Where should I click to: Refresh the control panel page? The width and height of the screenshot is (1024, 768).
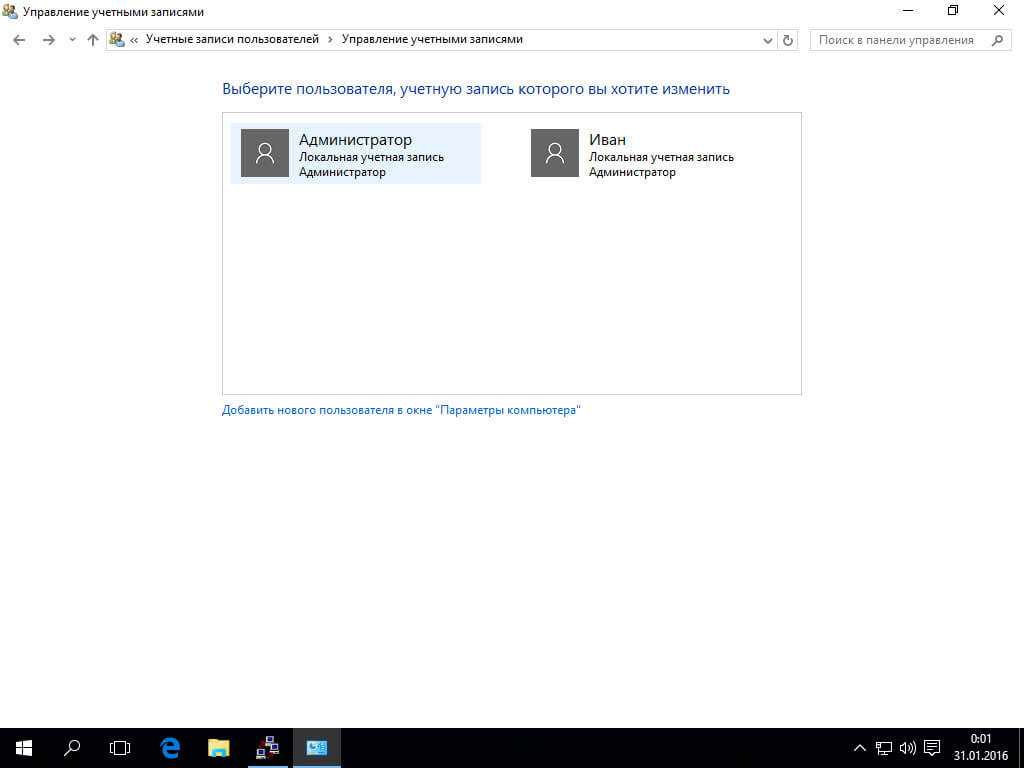tap(788, 40)
